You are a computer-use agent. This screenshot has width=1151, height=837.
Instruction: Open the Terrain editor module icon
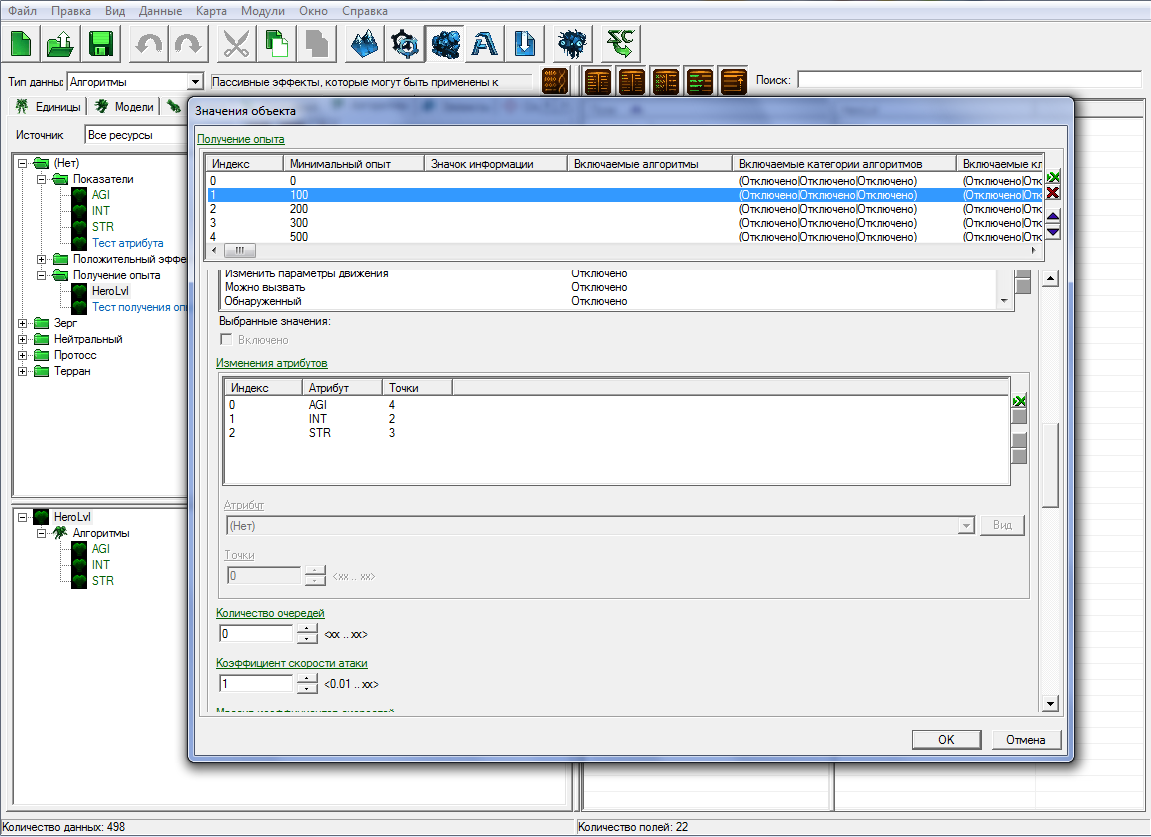(365, 44)
